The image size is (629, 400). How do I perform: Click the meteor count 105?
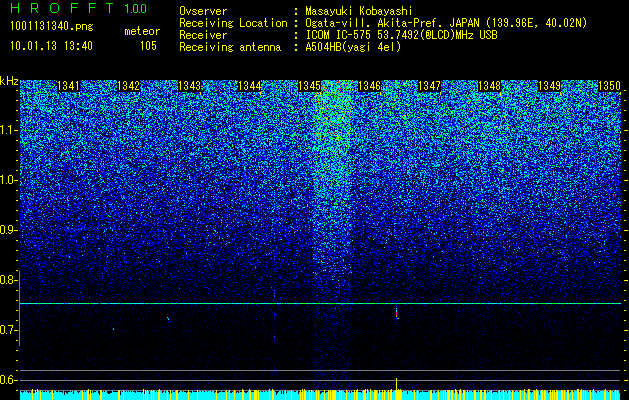point(148,46)
